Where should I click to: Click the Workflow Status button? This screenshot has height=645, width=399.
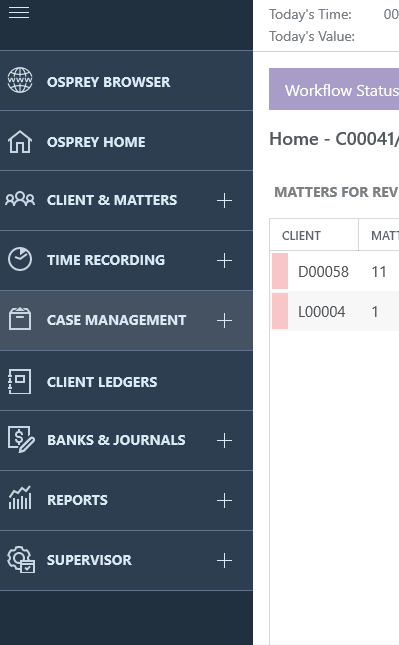334,89
